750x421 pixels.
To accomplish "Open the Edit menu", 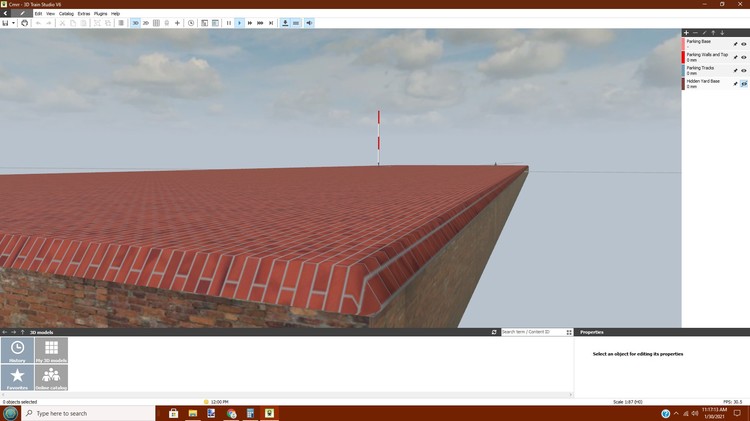I will click(38, 14).
